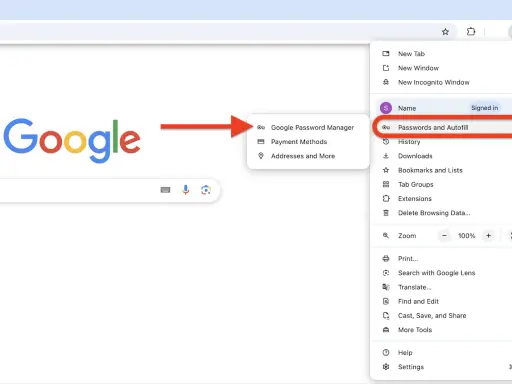The width and height of the screenshot is (512, 384).
Task: Open Google Password Manager
Action: point(308,127)
